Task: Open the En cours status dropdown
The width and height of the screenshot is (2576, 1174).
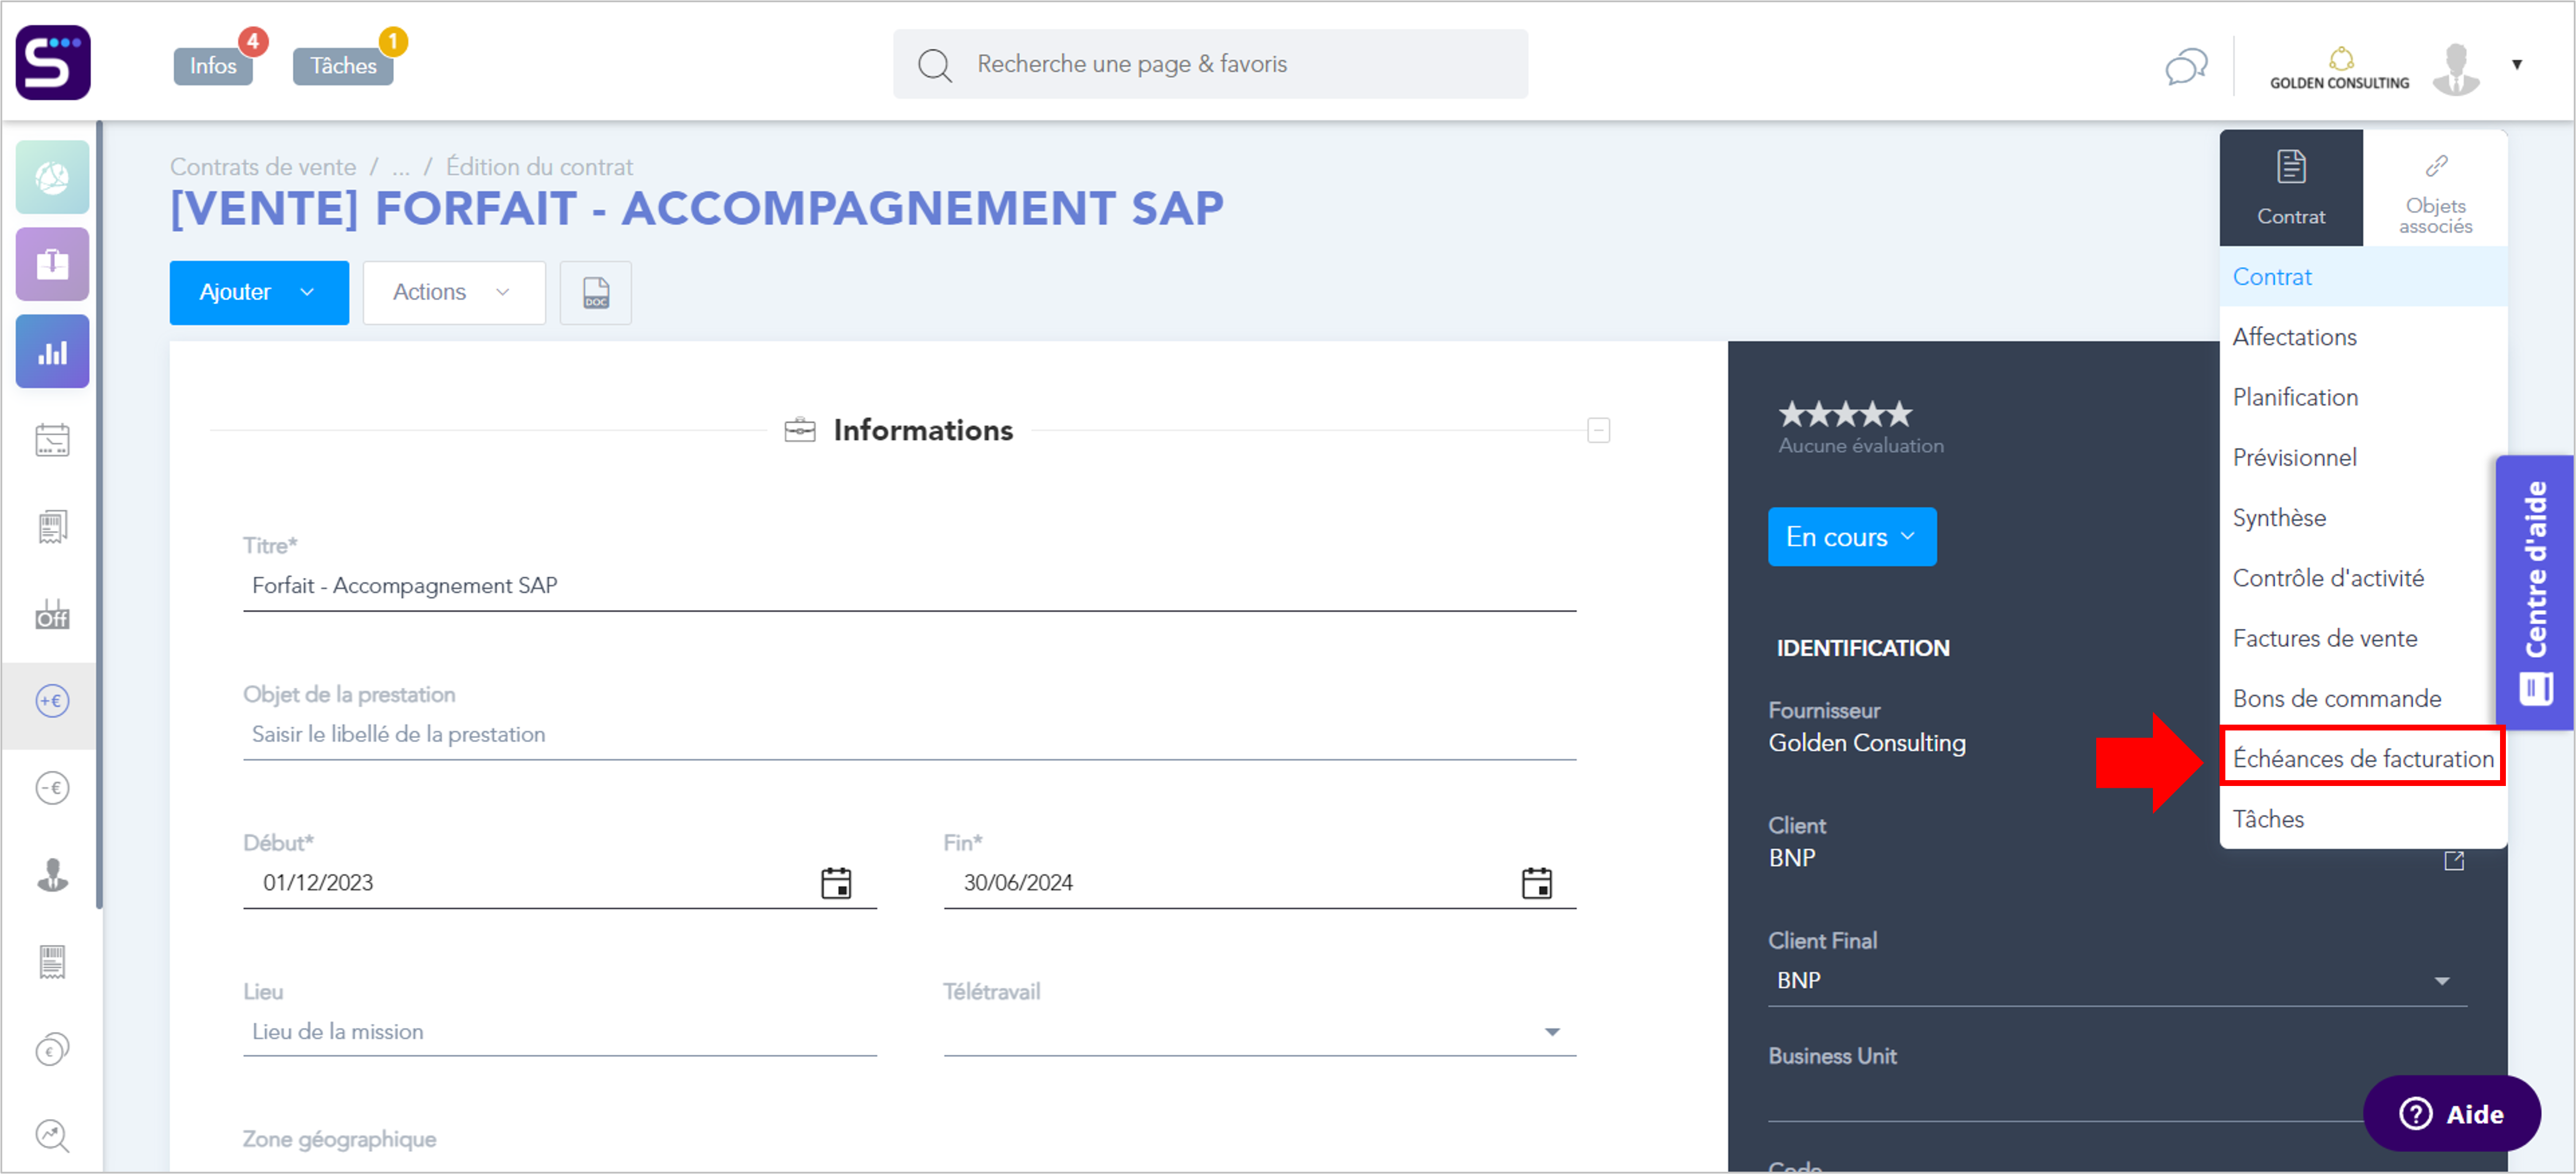Action: (x=1852, y=537)
